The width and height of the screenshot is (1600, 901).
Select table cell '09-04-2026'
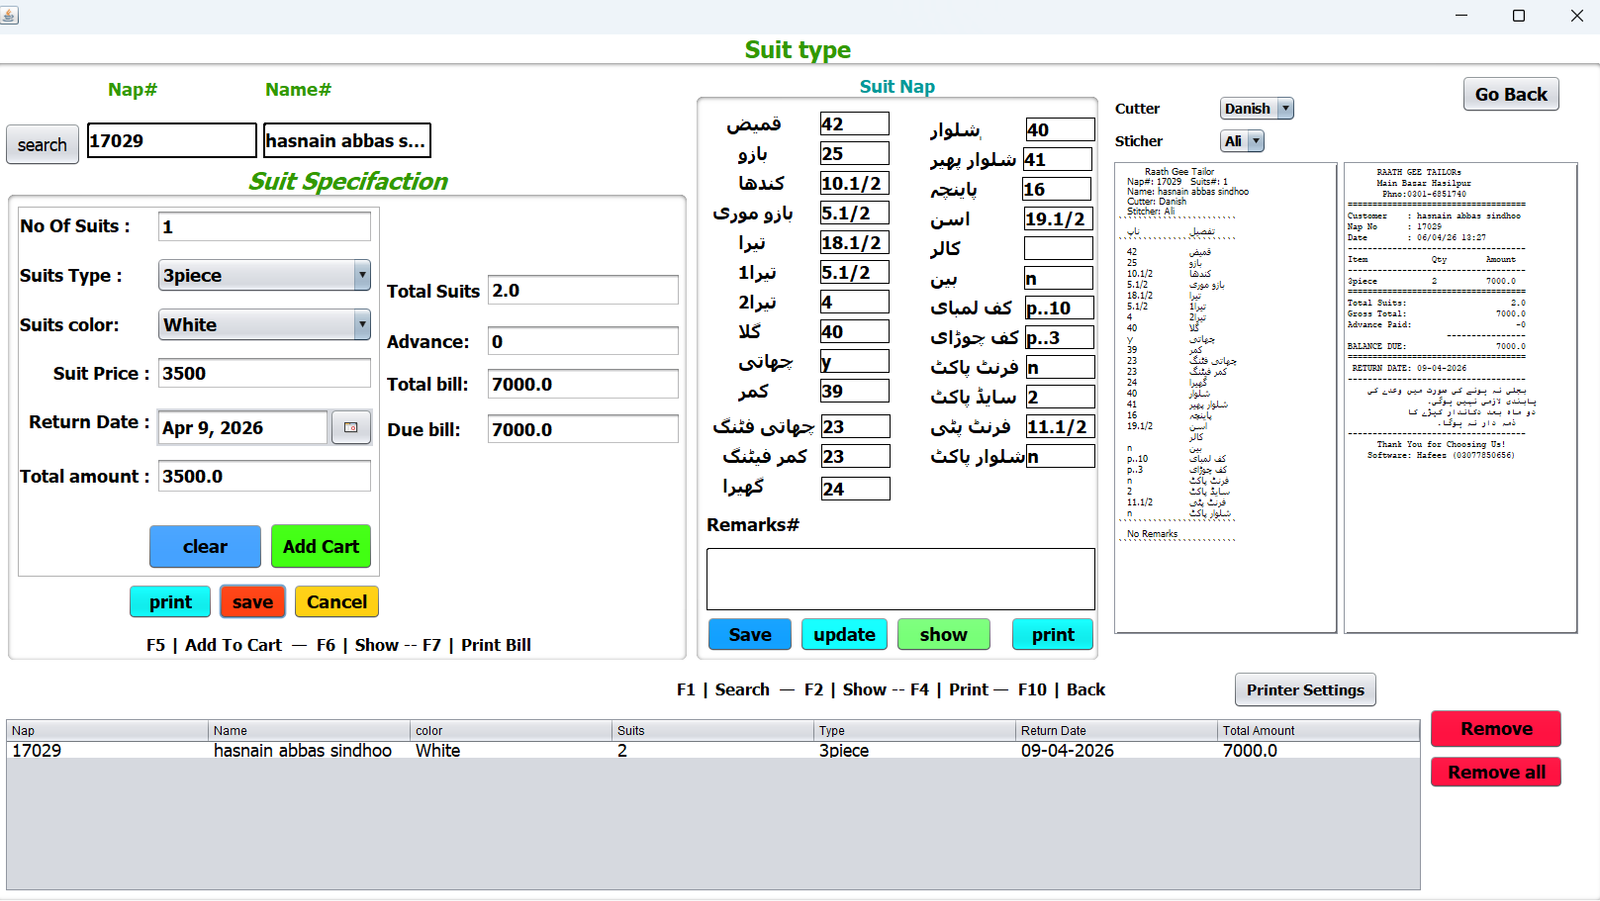click(1116, 750)
